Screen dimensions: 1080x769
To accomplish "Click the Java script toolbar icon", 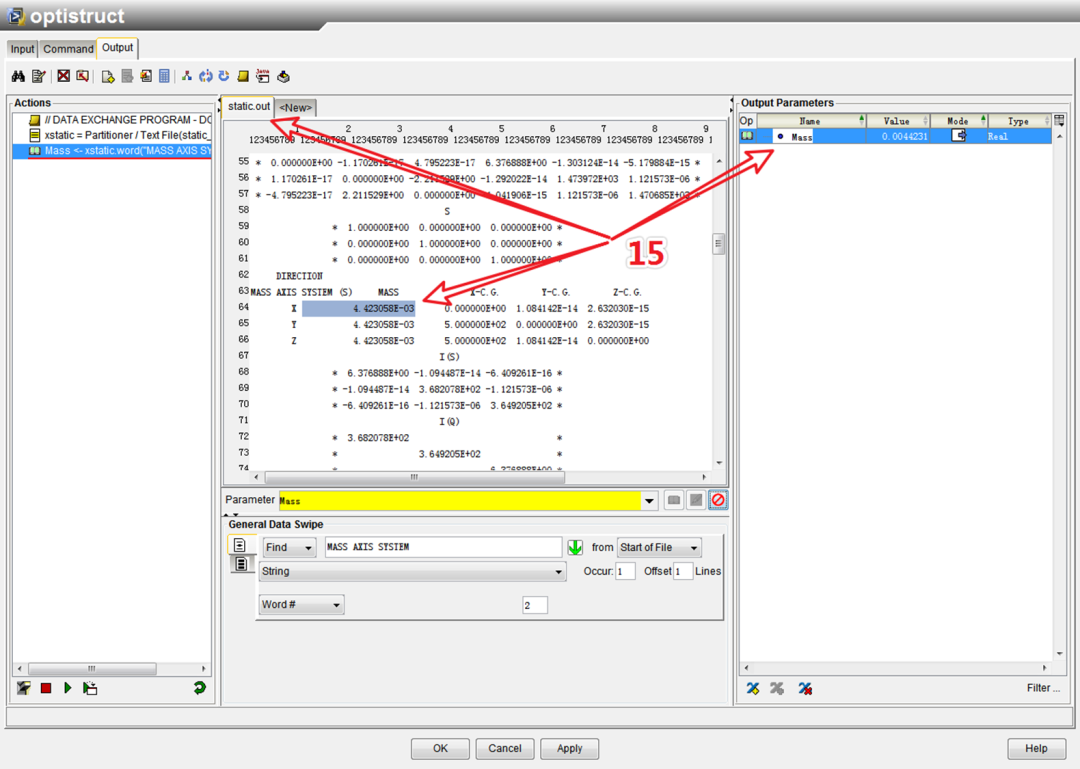I will [262, 76].
